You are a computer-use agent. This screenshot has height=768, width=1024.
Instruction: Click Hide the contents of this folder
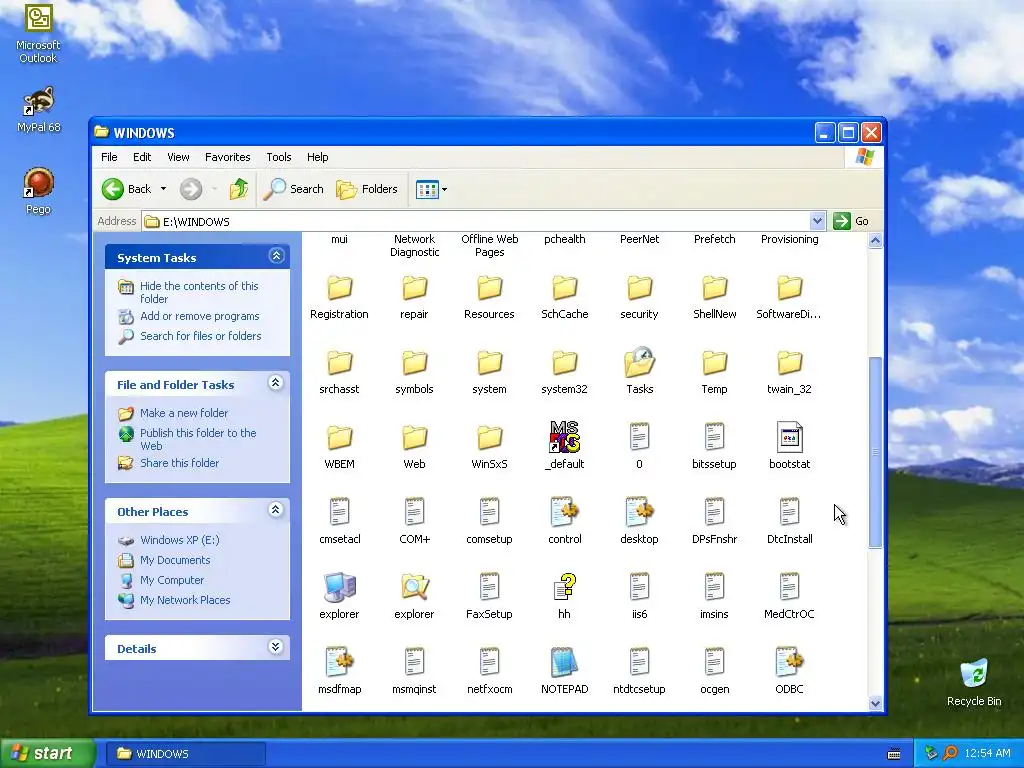click(199, 292)
